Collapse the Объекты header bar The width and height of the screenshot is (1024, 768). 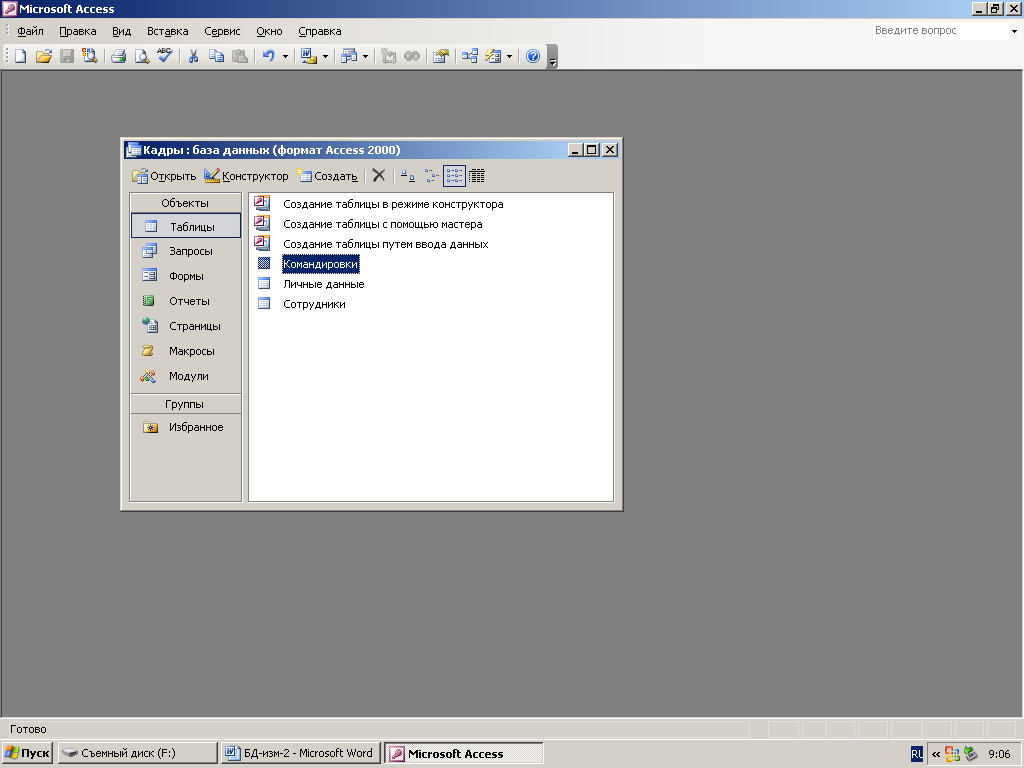185,203
